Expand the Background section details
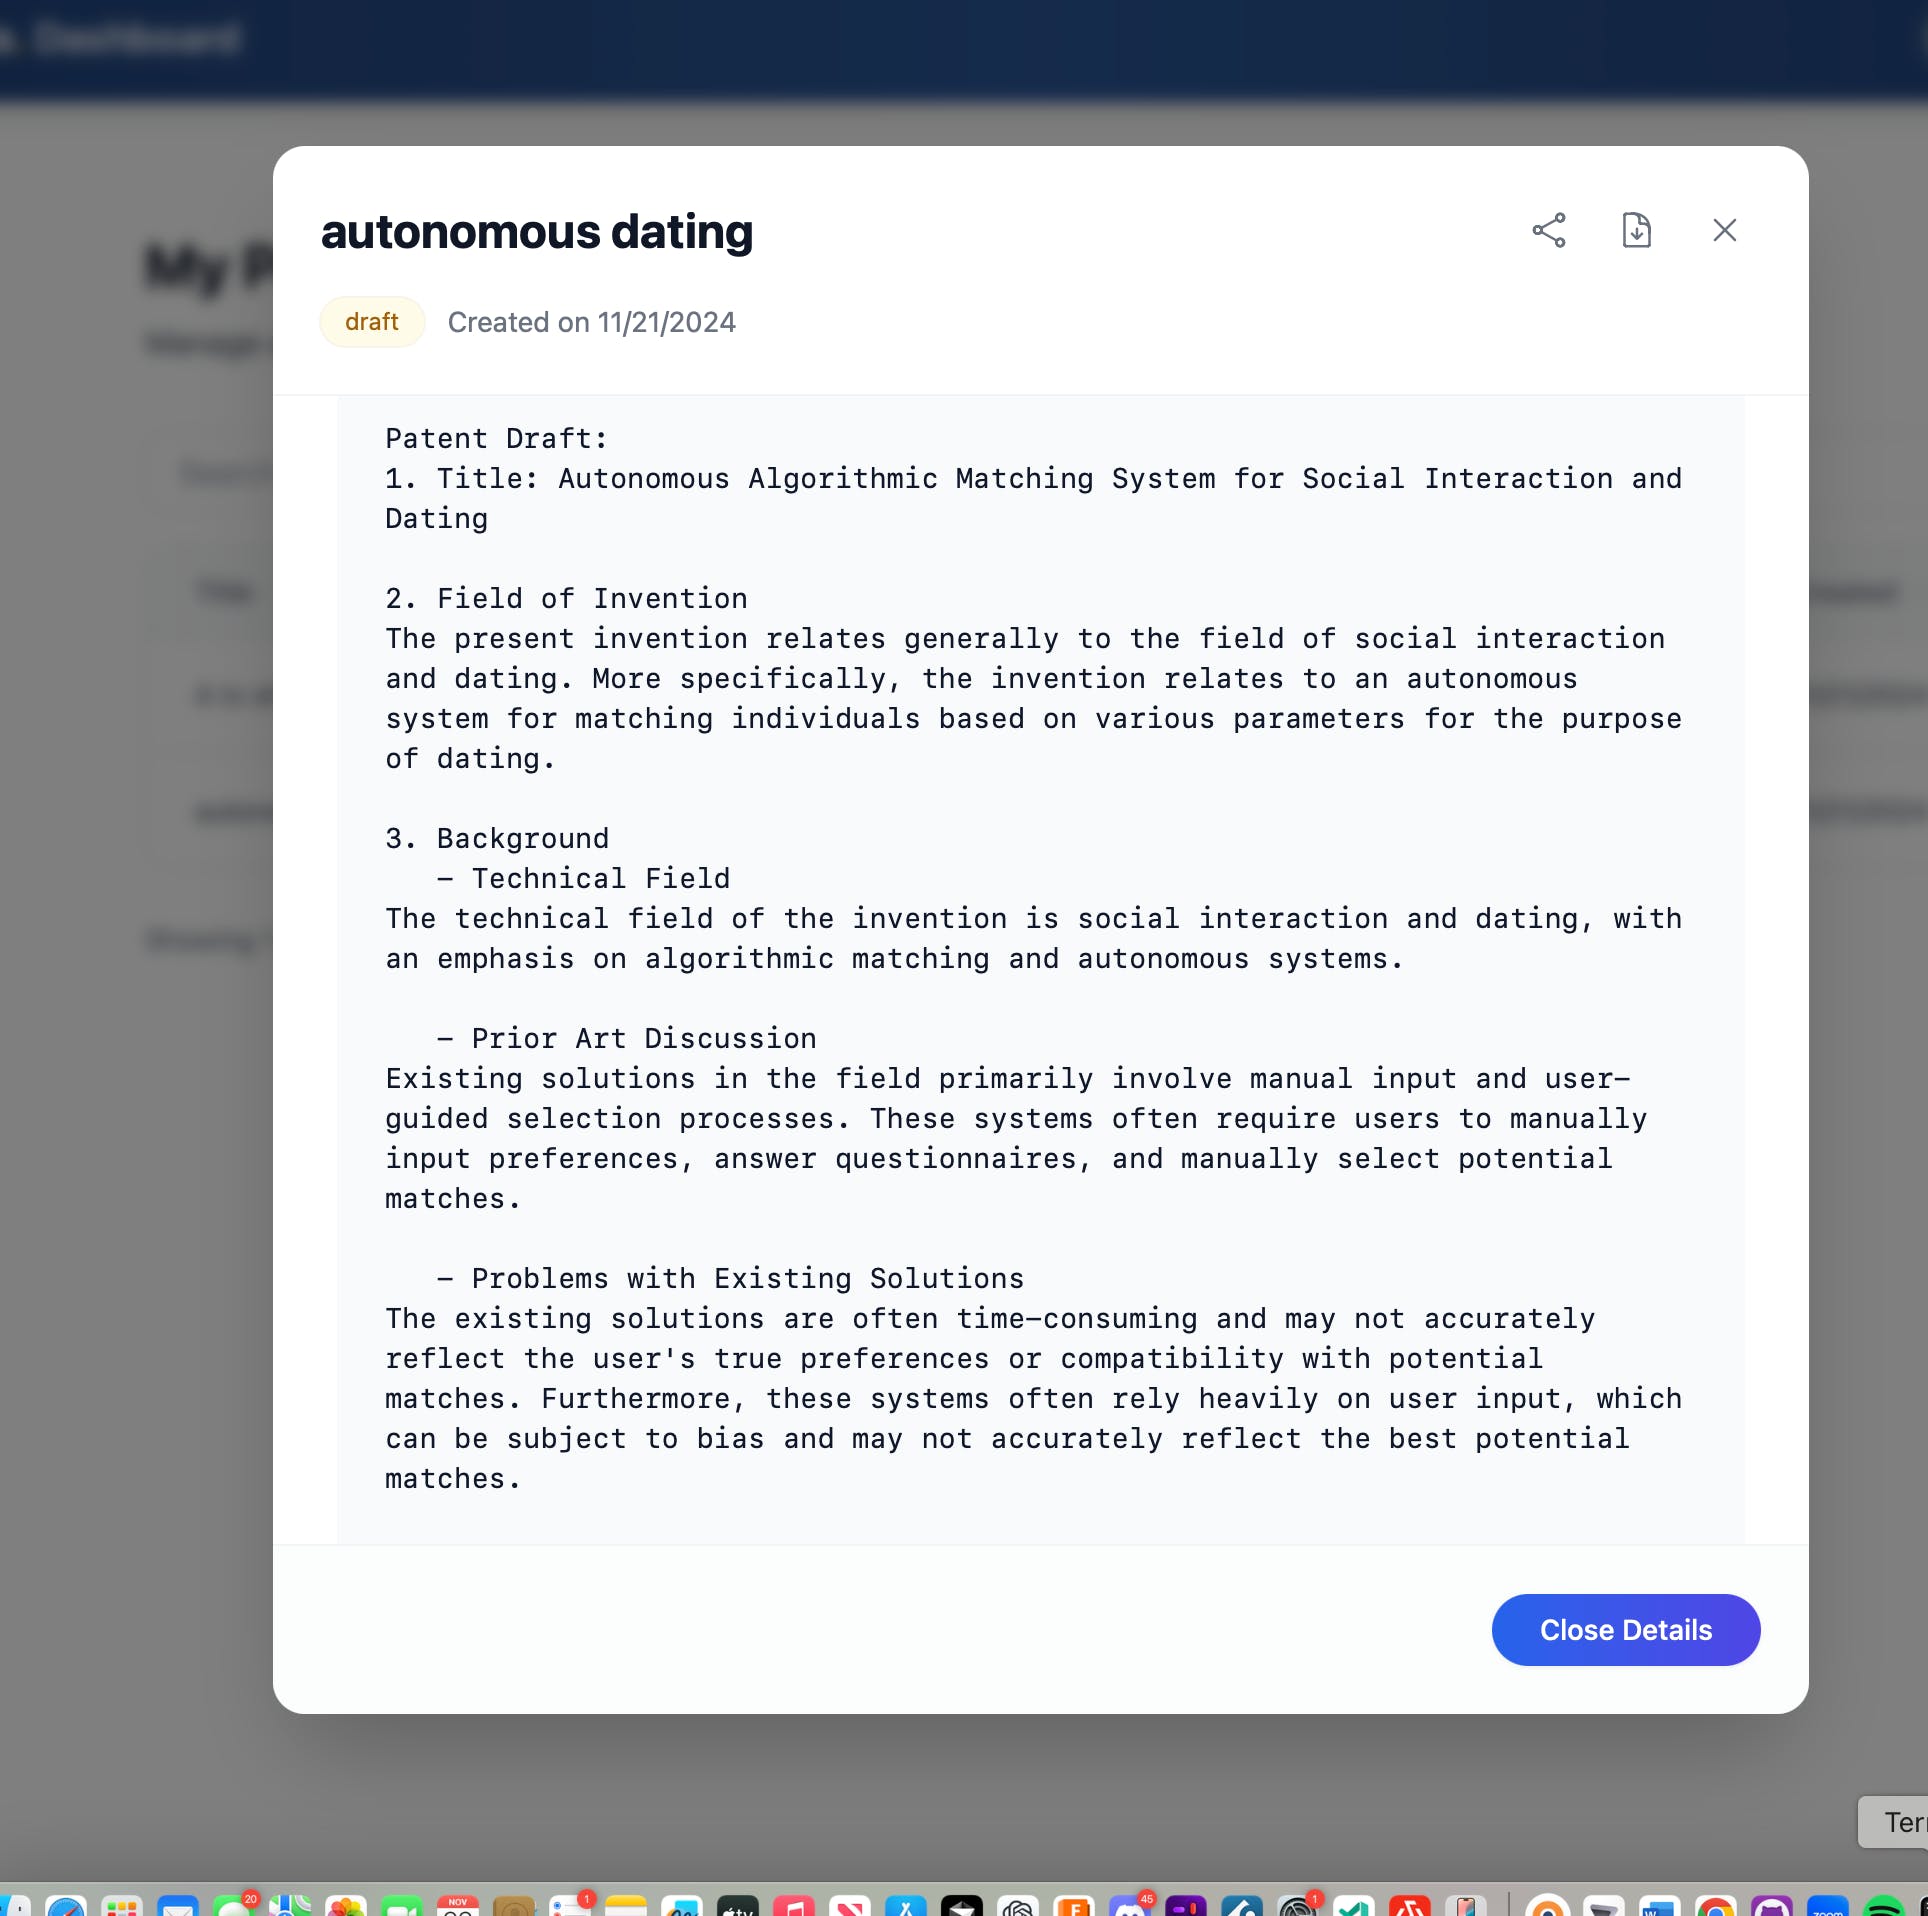The width and height of the screenshot is (1928, 1916). pos(496,839)
